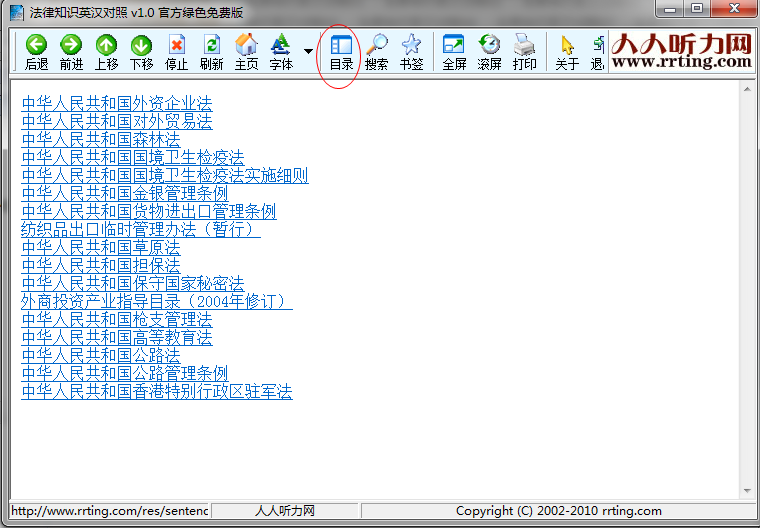Open link 中华人民共和国森林法
The image size is (760, 528).
(x=101, y=139)
